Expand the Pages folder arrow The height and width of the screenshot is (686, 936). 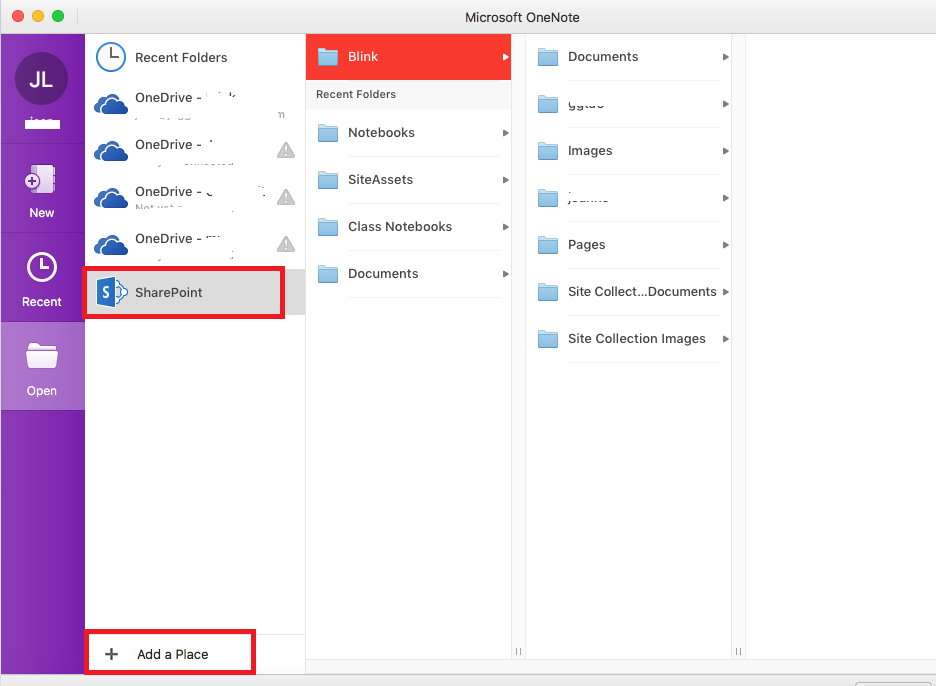pos(726,245)
